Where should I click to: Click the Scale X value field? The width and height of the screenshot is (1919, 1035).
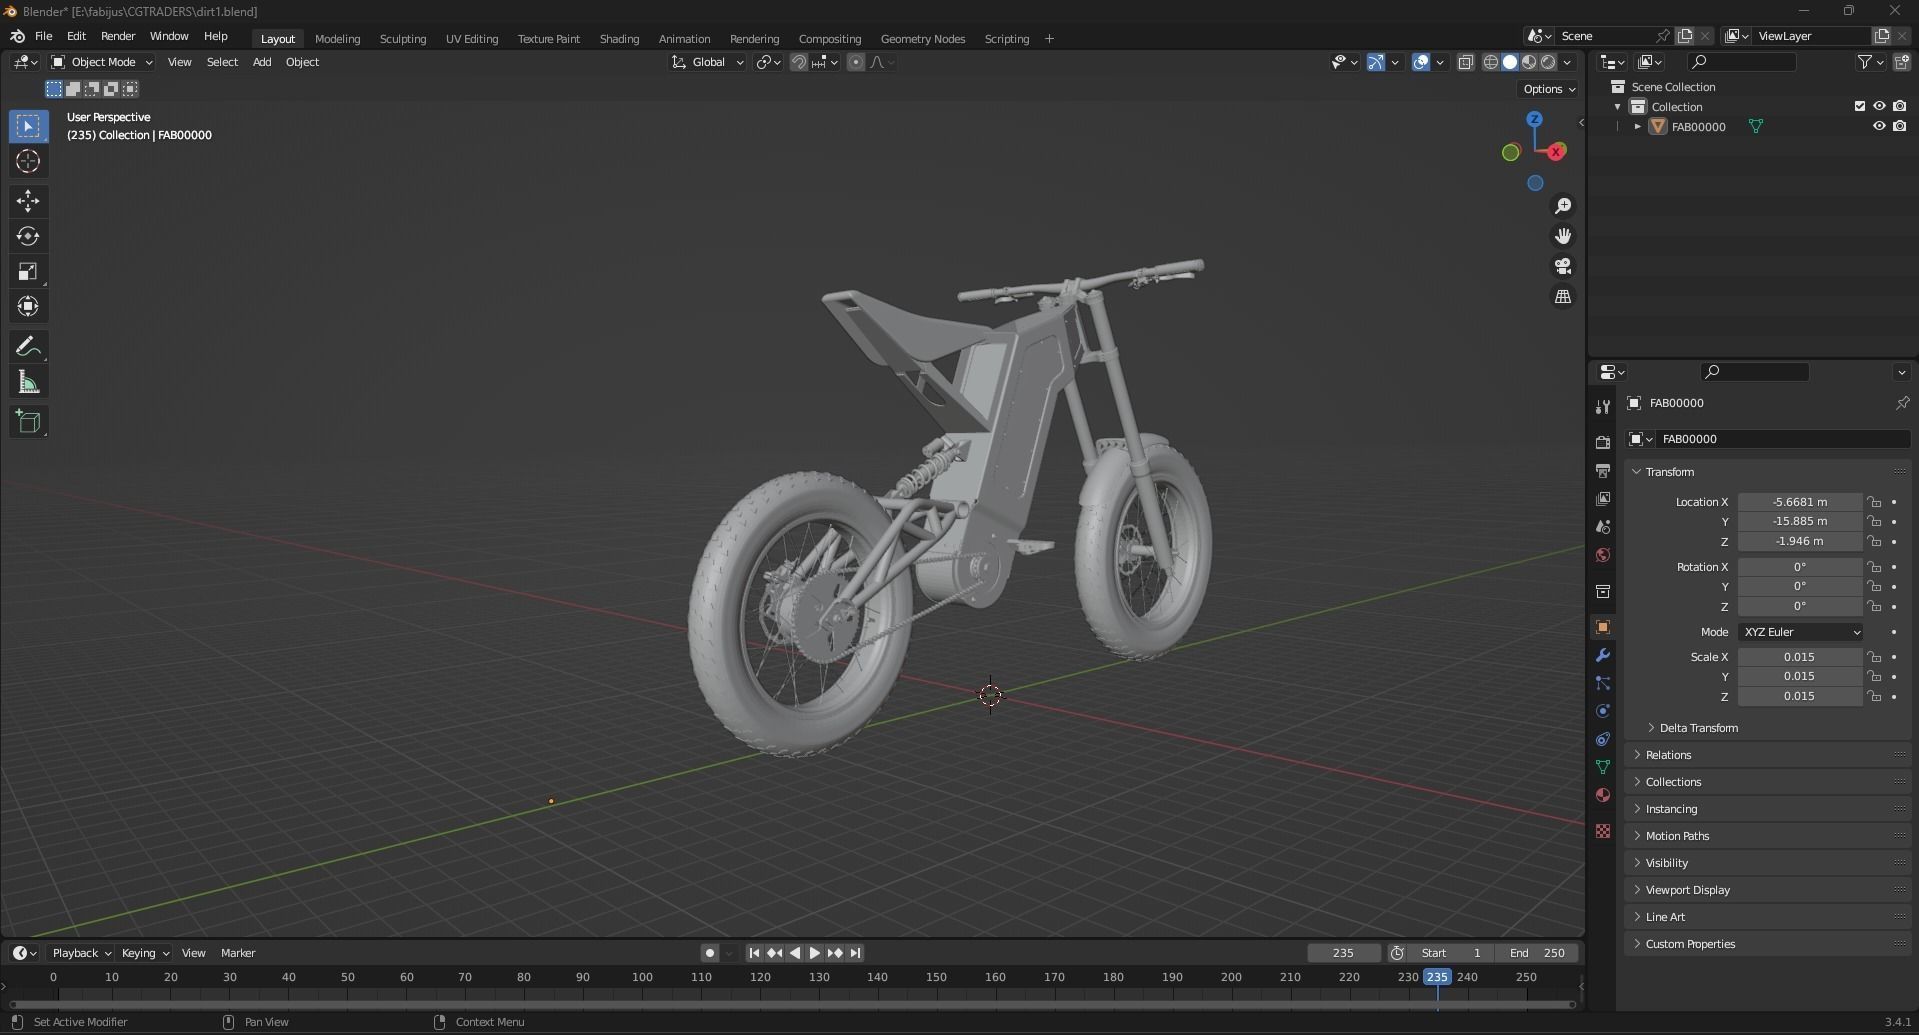coord(1799,657)
